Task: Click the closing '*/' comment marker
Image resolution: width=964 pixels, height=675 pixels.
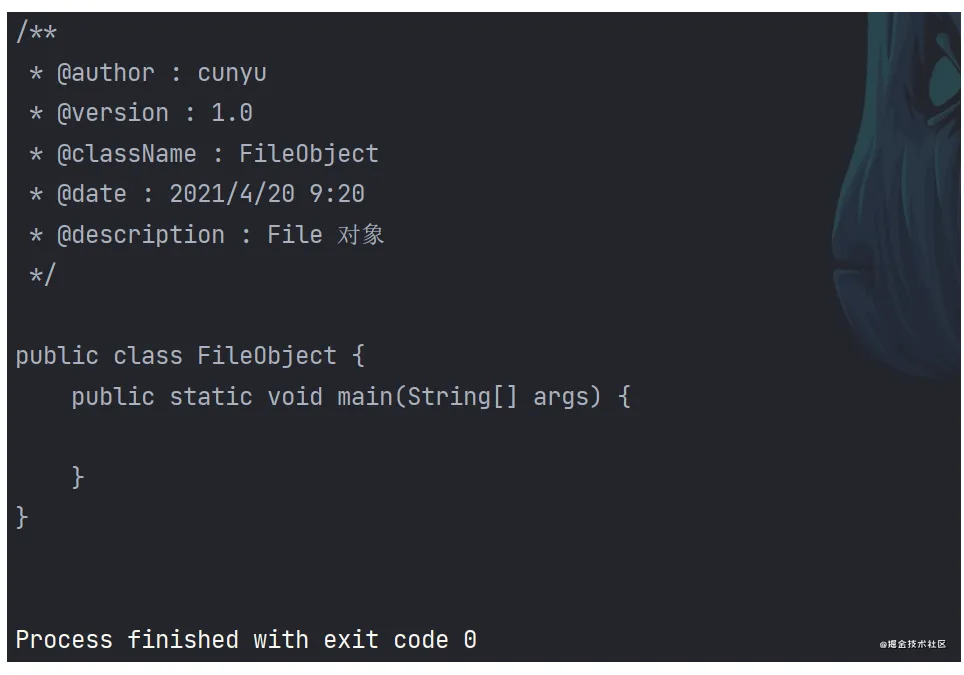Action: (x=42, y=274)
